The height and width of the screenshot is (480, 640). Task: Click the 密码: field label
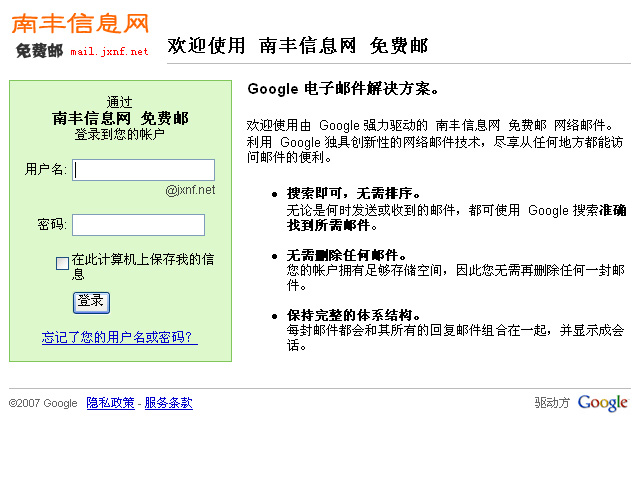click(x=52, y=224)
